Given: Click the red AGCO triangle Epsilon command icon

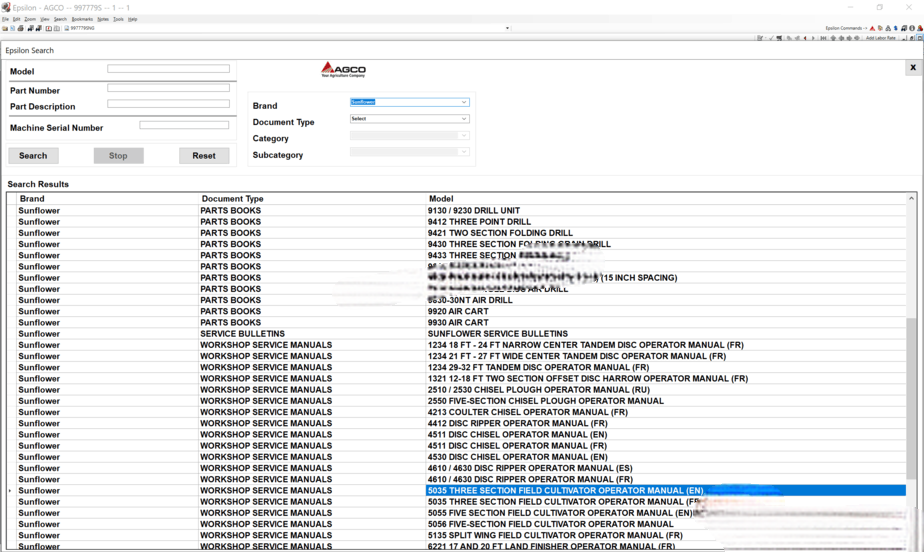Looking at the screenshot, I should [872, 28].
